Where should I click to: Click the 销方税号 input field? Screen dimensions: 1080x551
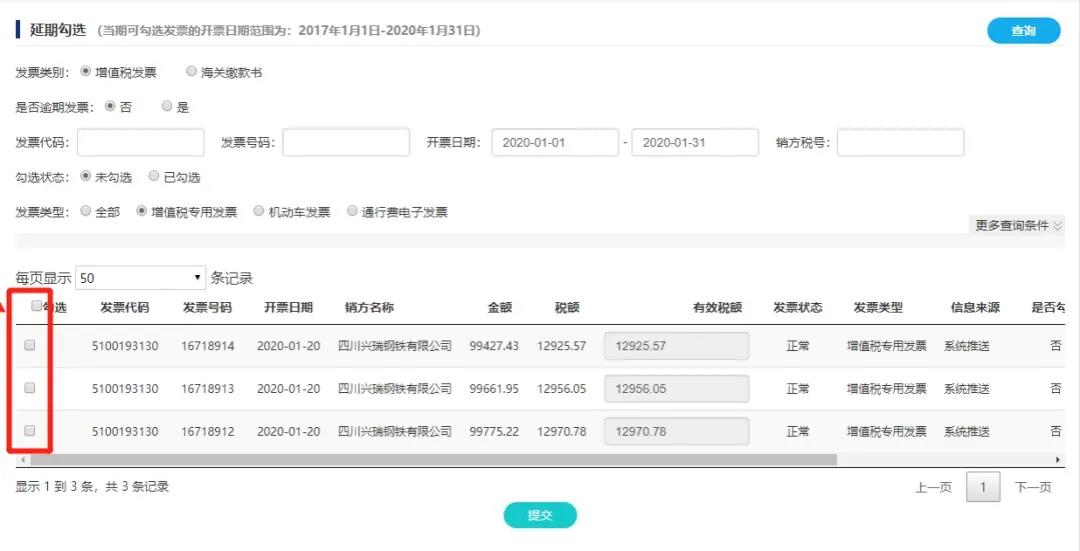point(900,143)
